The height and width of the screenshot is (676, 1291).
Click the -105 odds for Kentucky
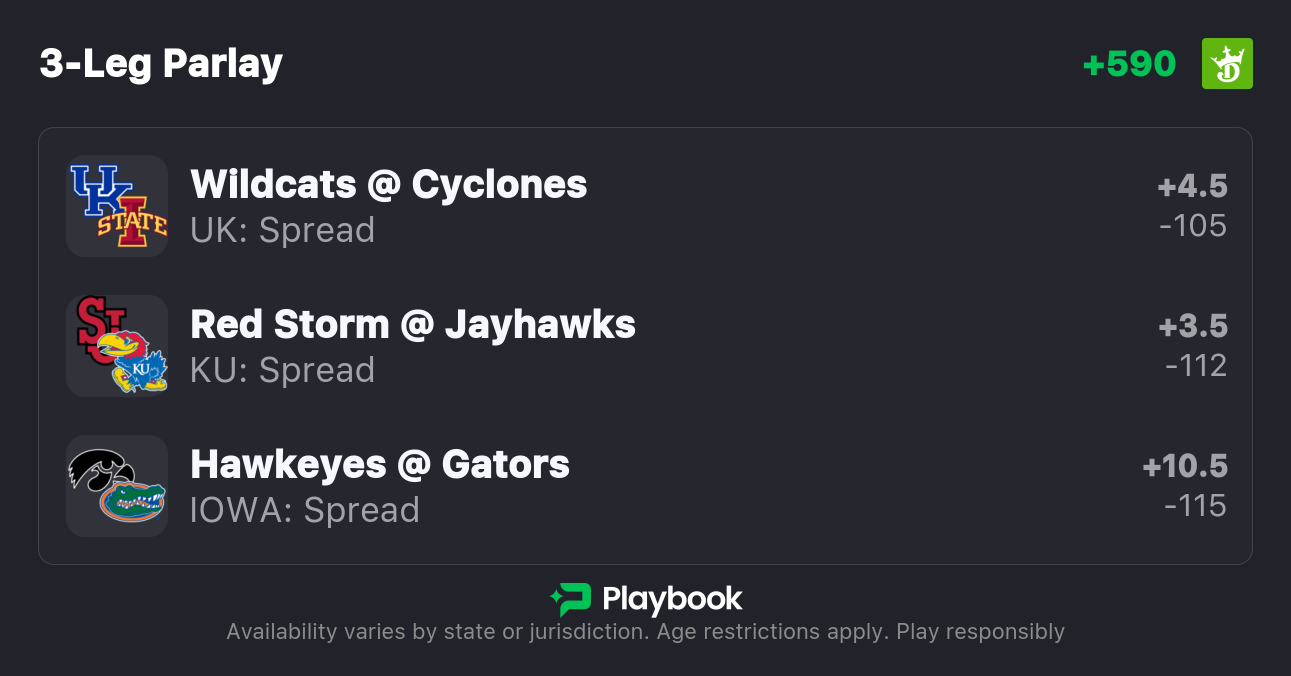point(1193,226)
